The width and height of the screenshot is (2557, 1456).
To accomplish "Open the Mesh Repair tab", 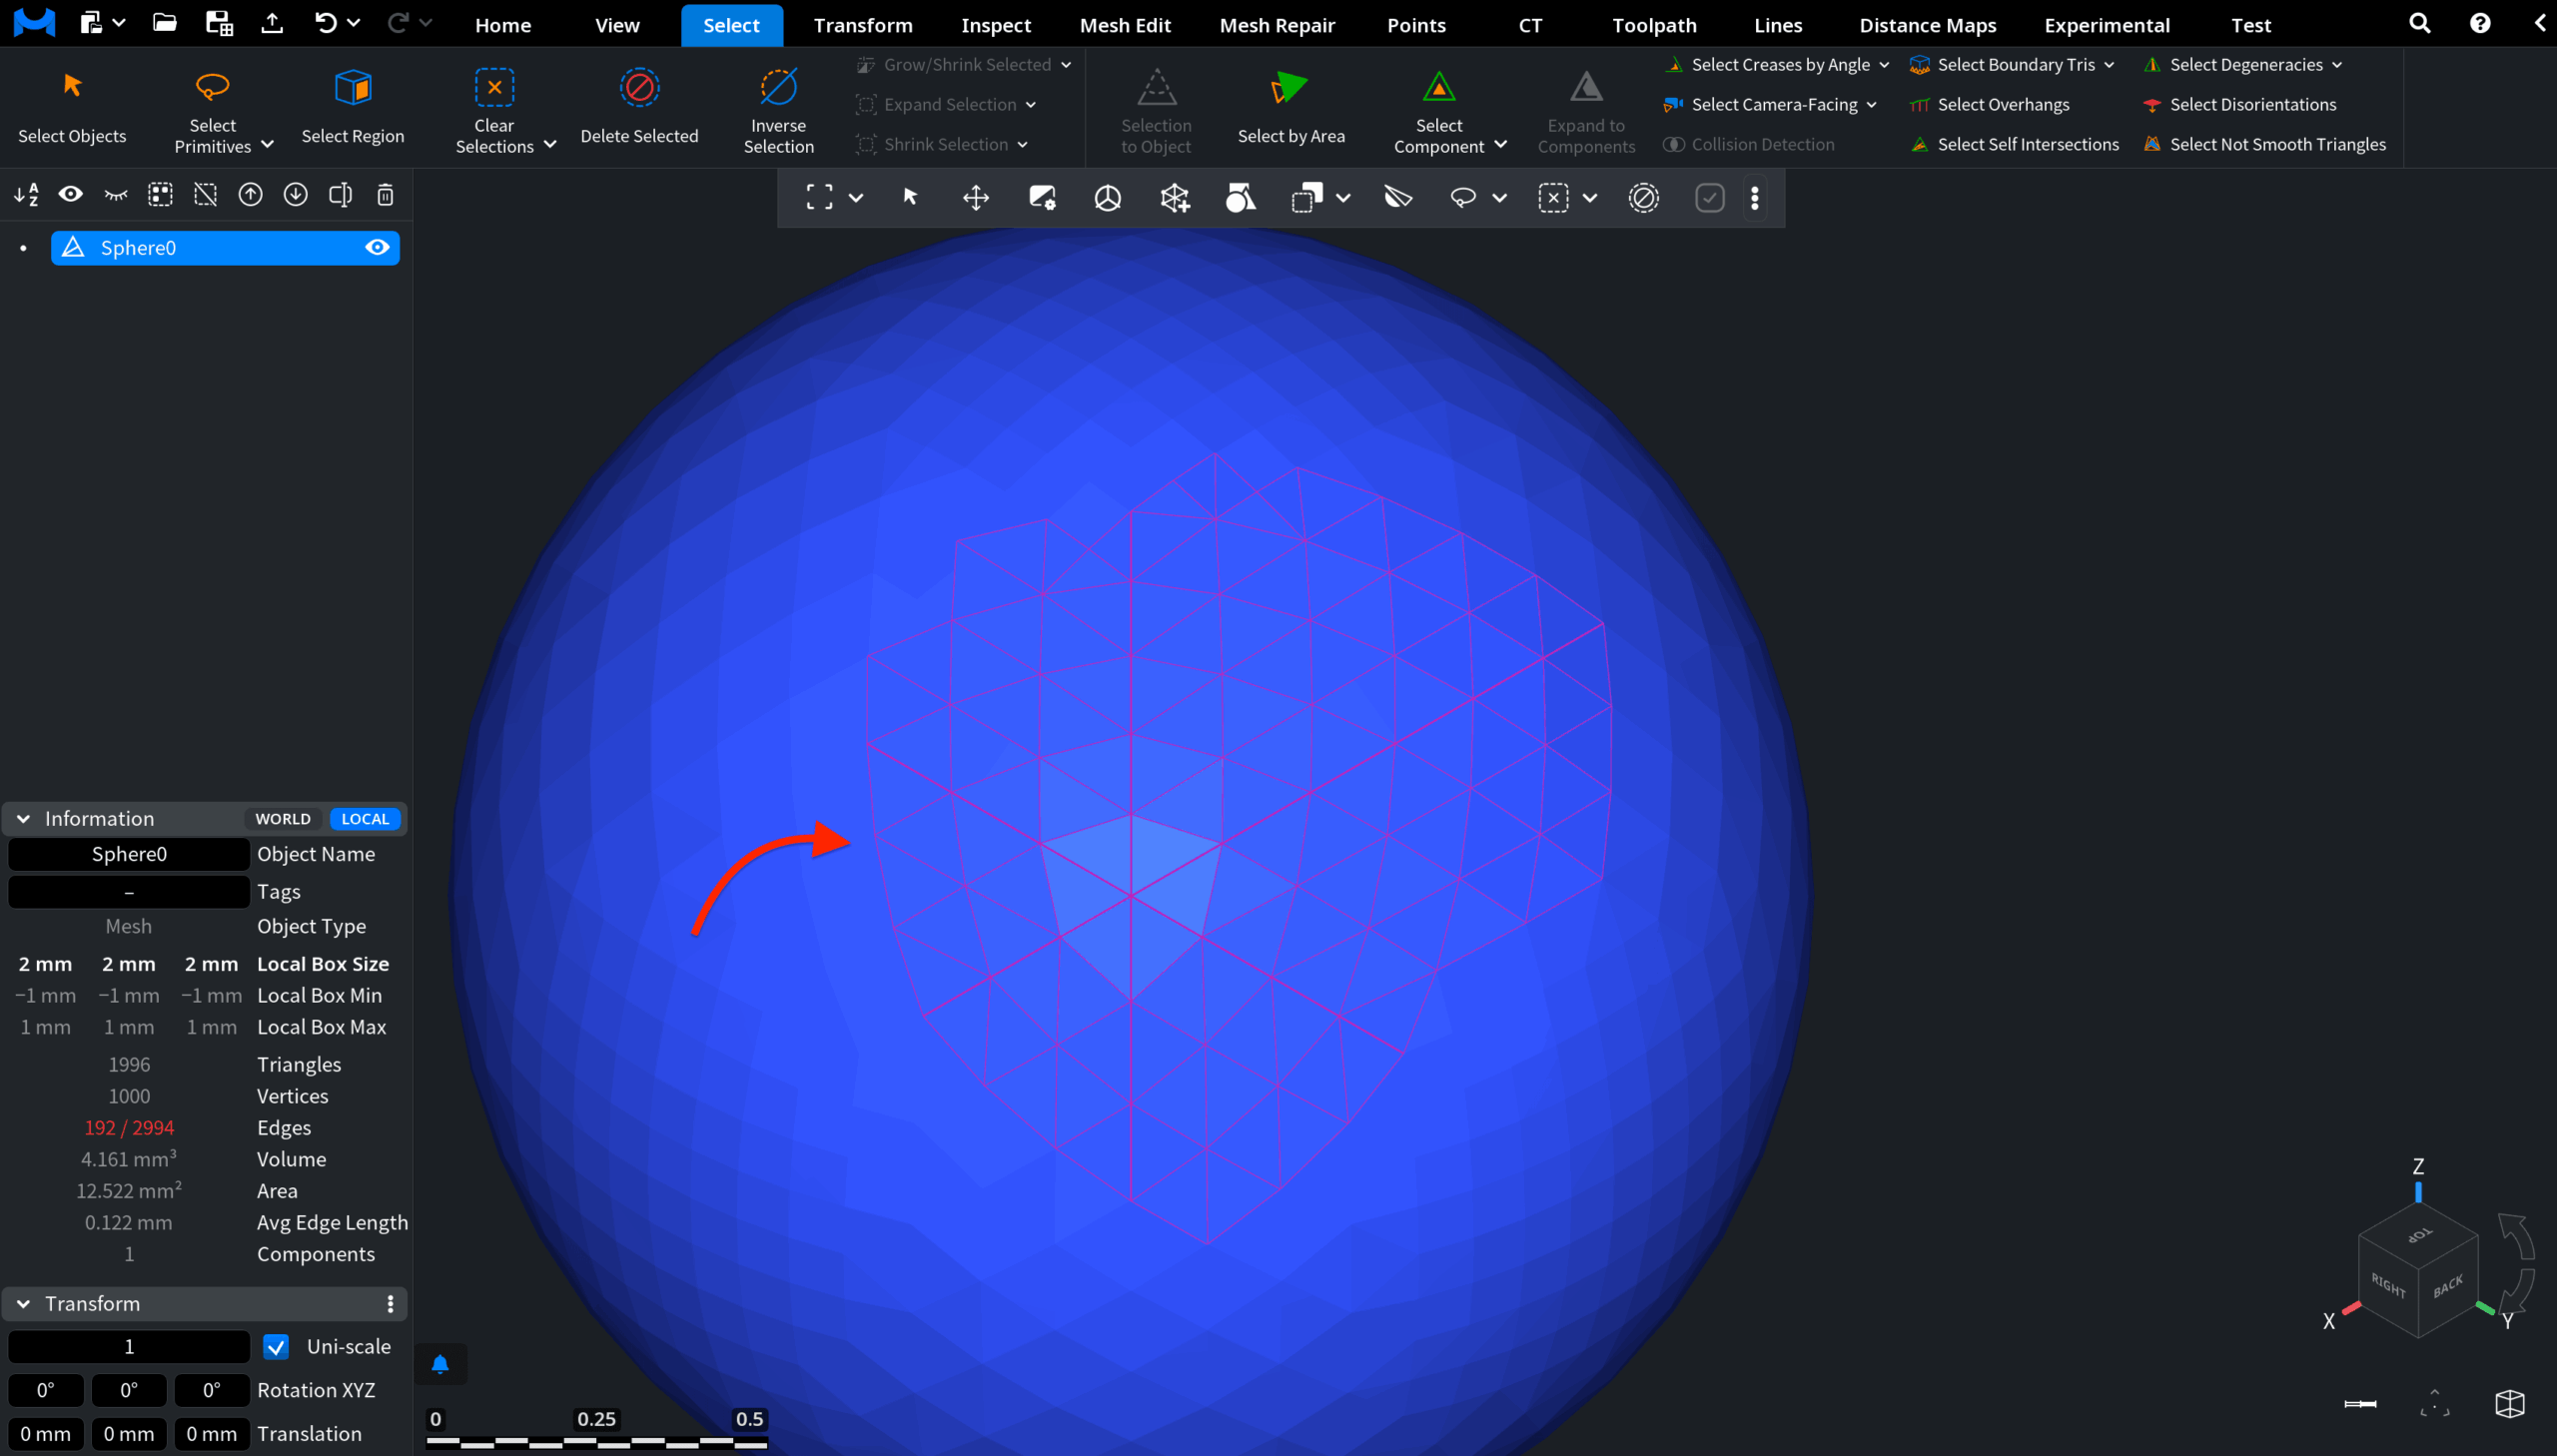I will coord(1277,24).
